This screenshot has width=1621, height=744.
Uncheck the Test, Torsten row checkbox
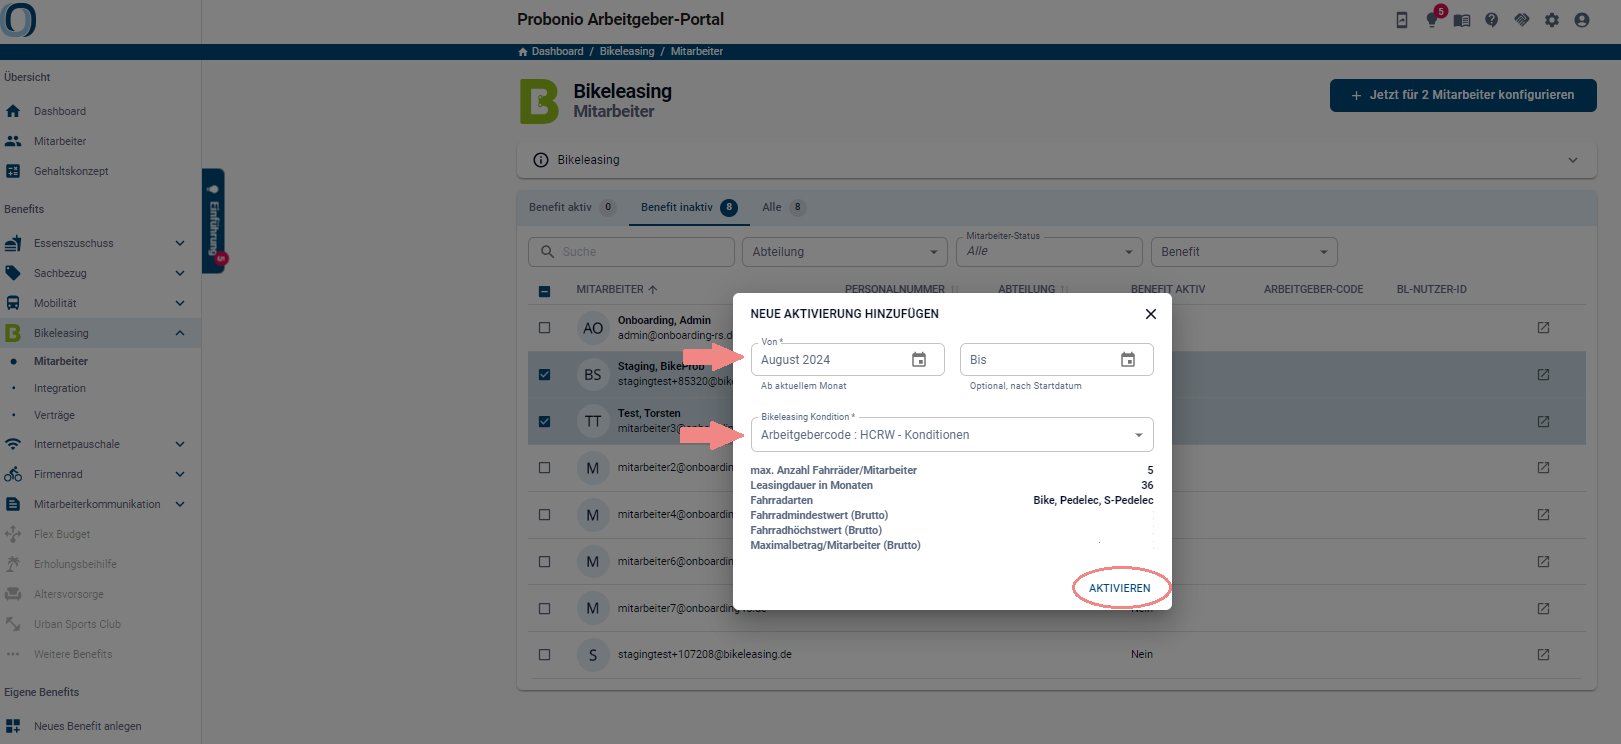pos(544,422)
